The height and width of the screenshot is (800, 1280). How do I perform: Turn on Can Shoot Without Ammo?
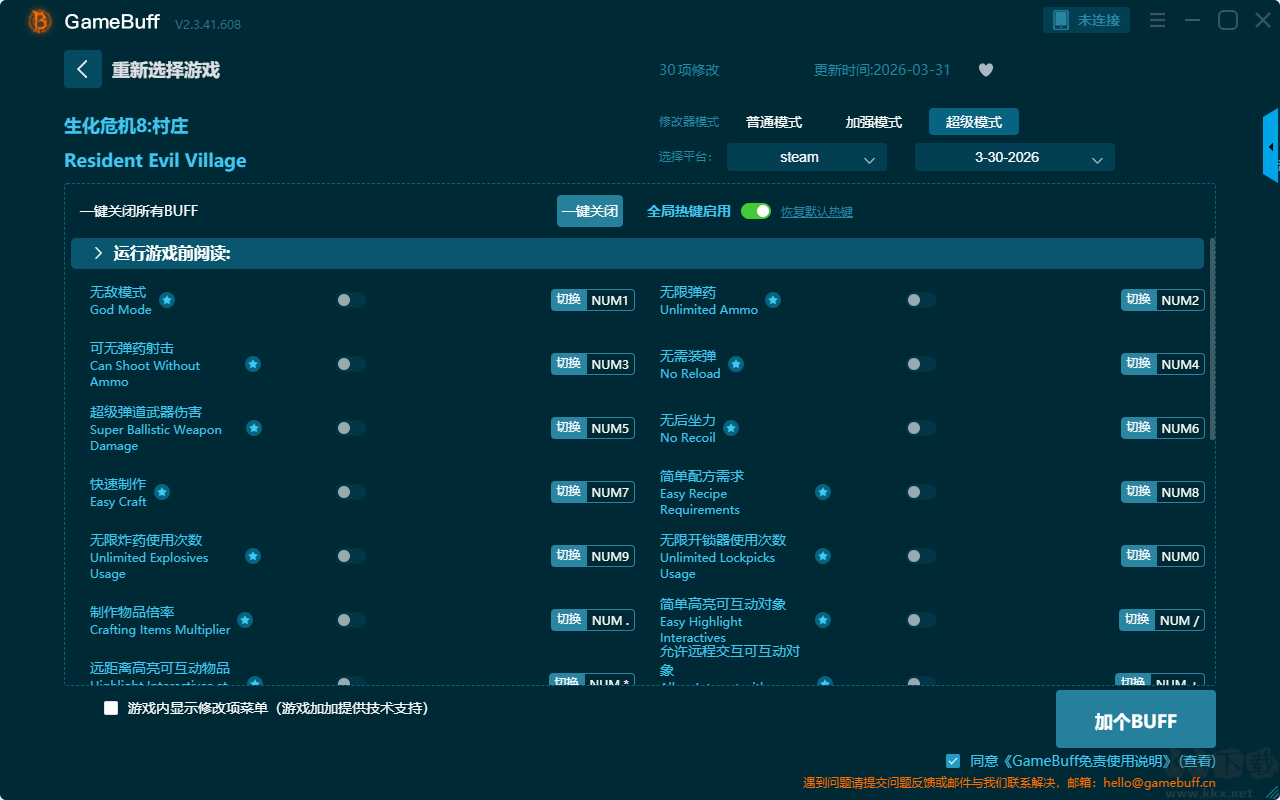[x=351, y=364]
